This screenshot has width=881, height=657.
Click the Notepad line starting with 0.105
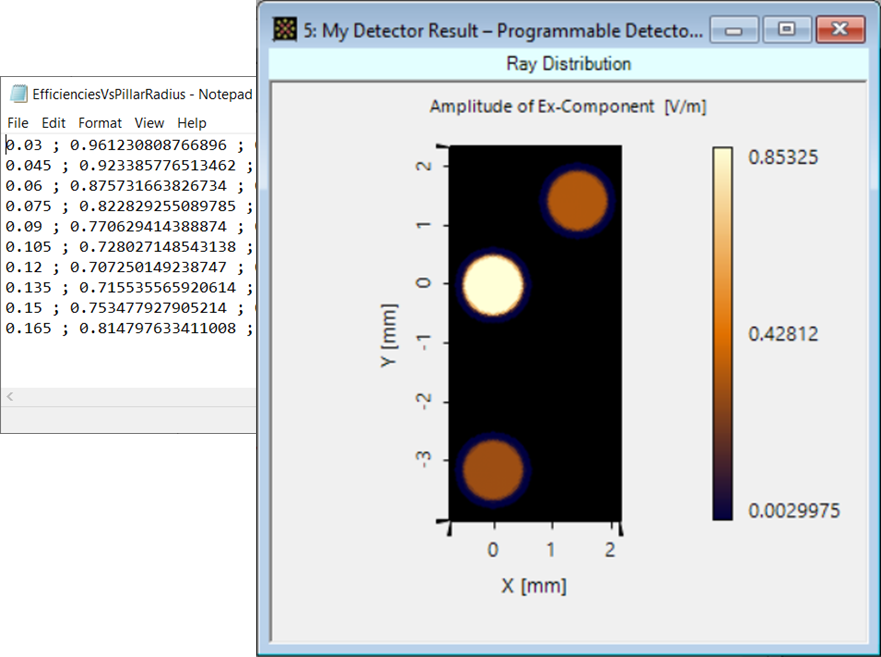130,247
